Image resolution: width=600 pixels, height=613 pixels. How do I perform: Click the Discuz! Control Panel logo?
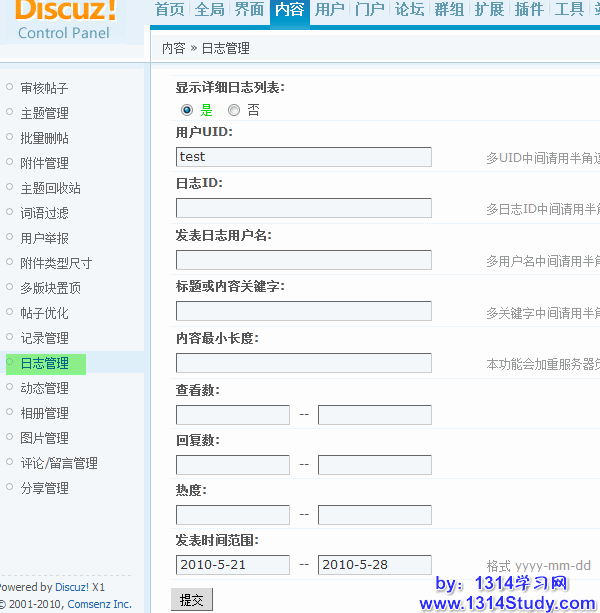click(68, 20)
